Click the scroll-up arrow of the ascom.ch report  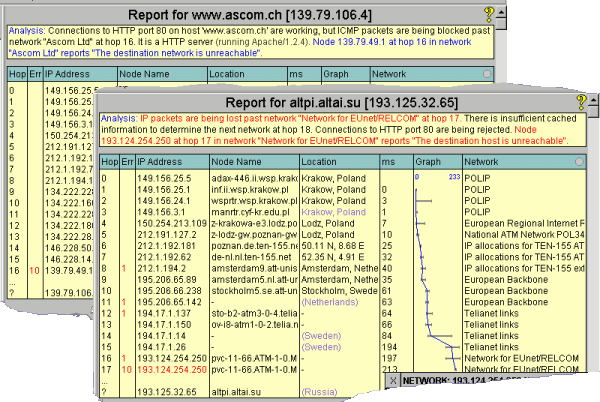501,12
